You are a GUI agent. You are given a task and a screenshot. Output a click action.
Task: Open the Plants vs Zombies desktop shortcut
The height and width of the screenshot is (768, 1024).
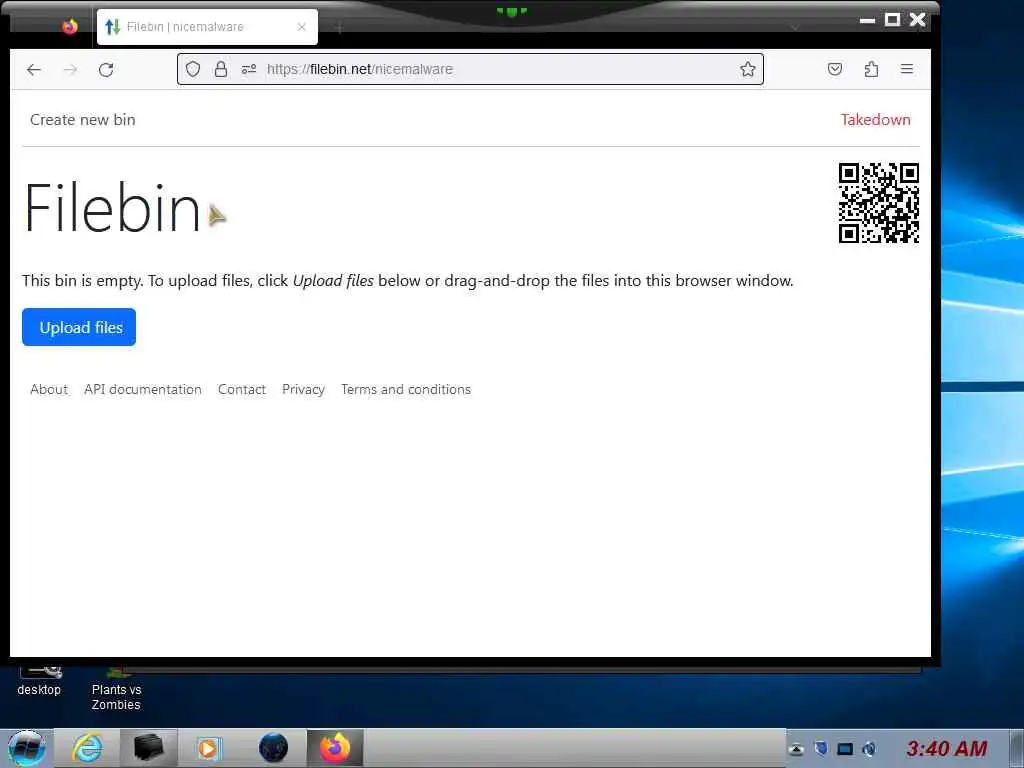point(116,689)
